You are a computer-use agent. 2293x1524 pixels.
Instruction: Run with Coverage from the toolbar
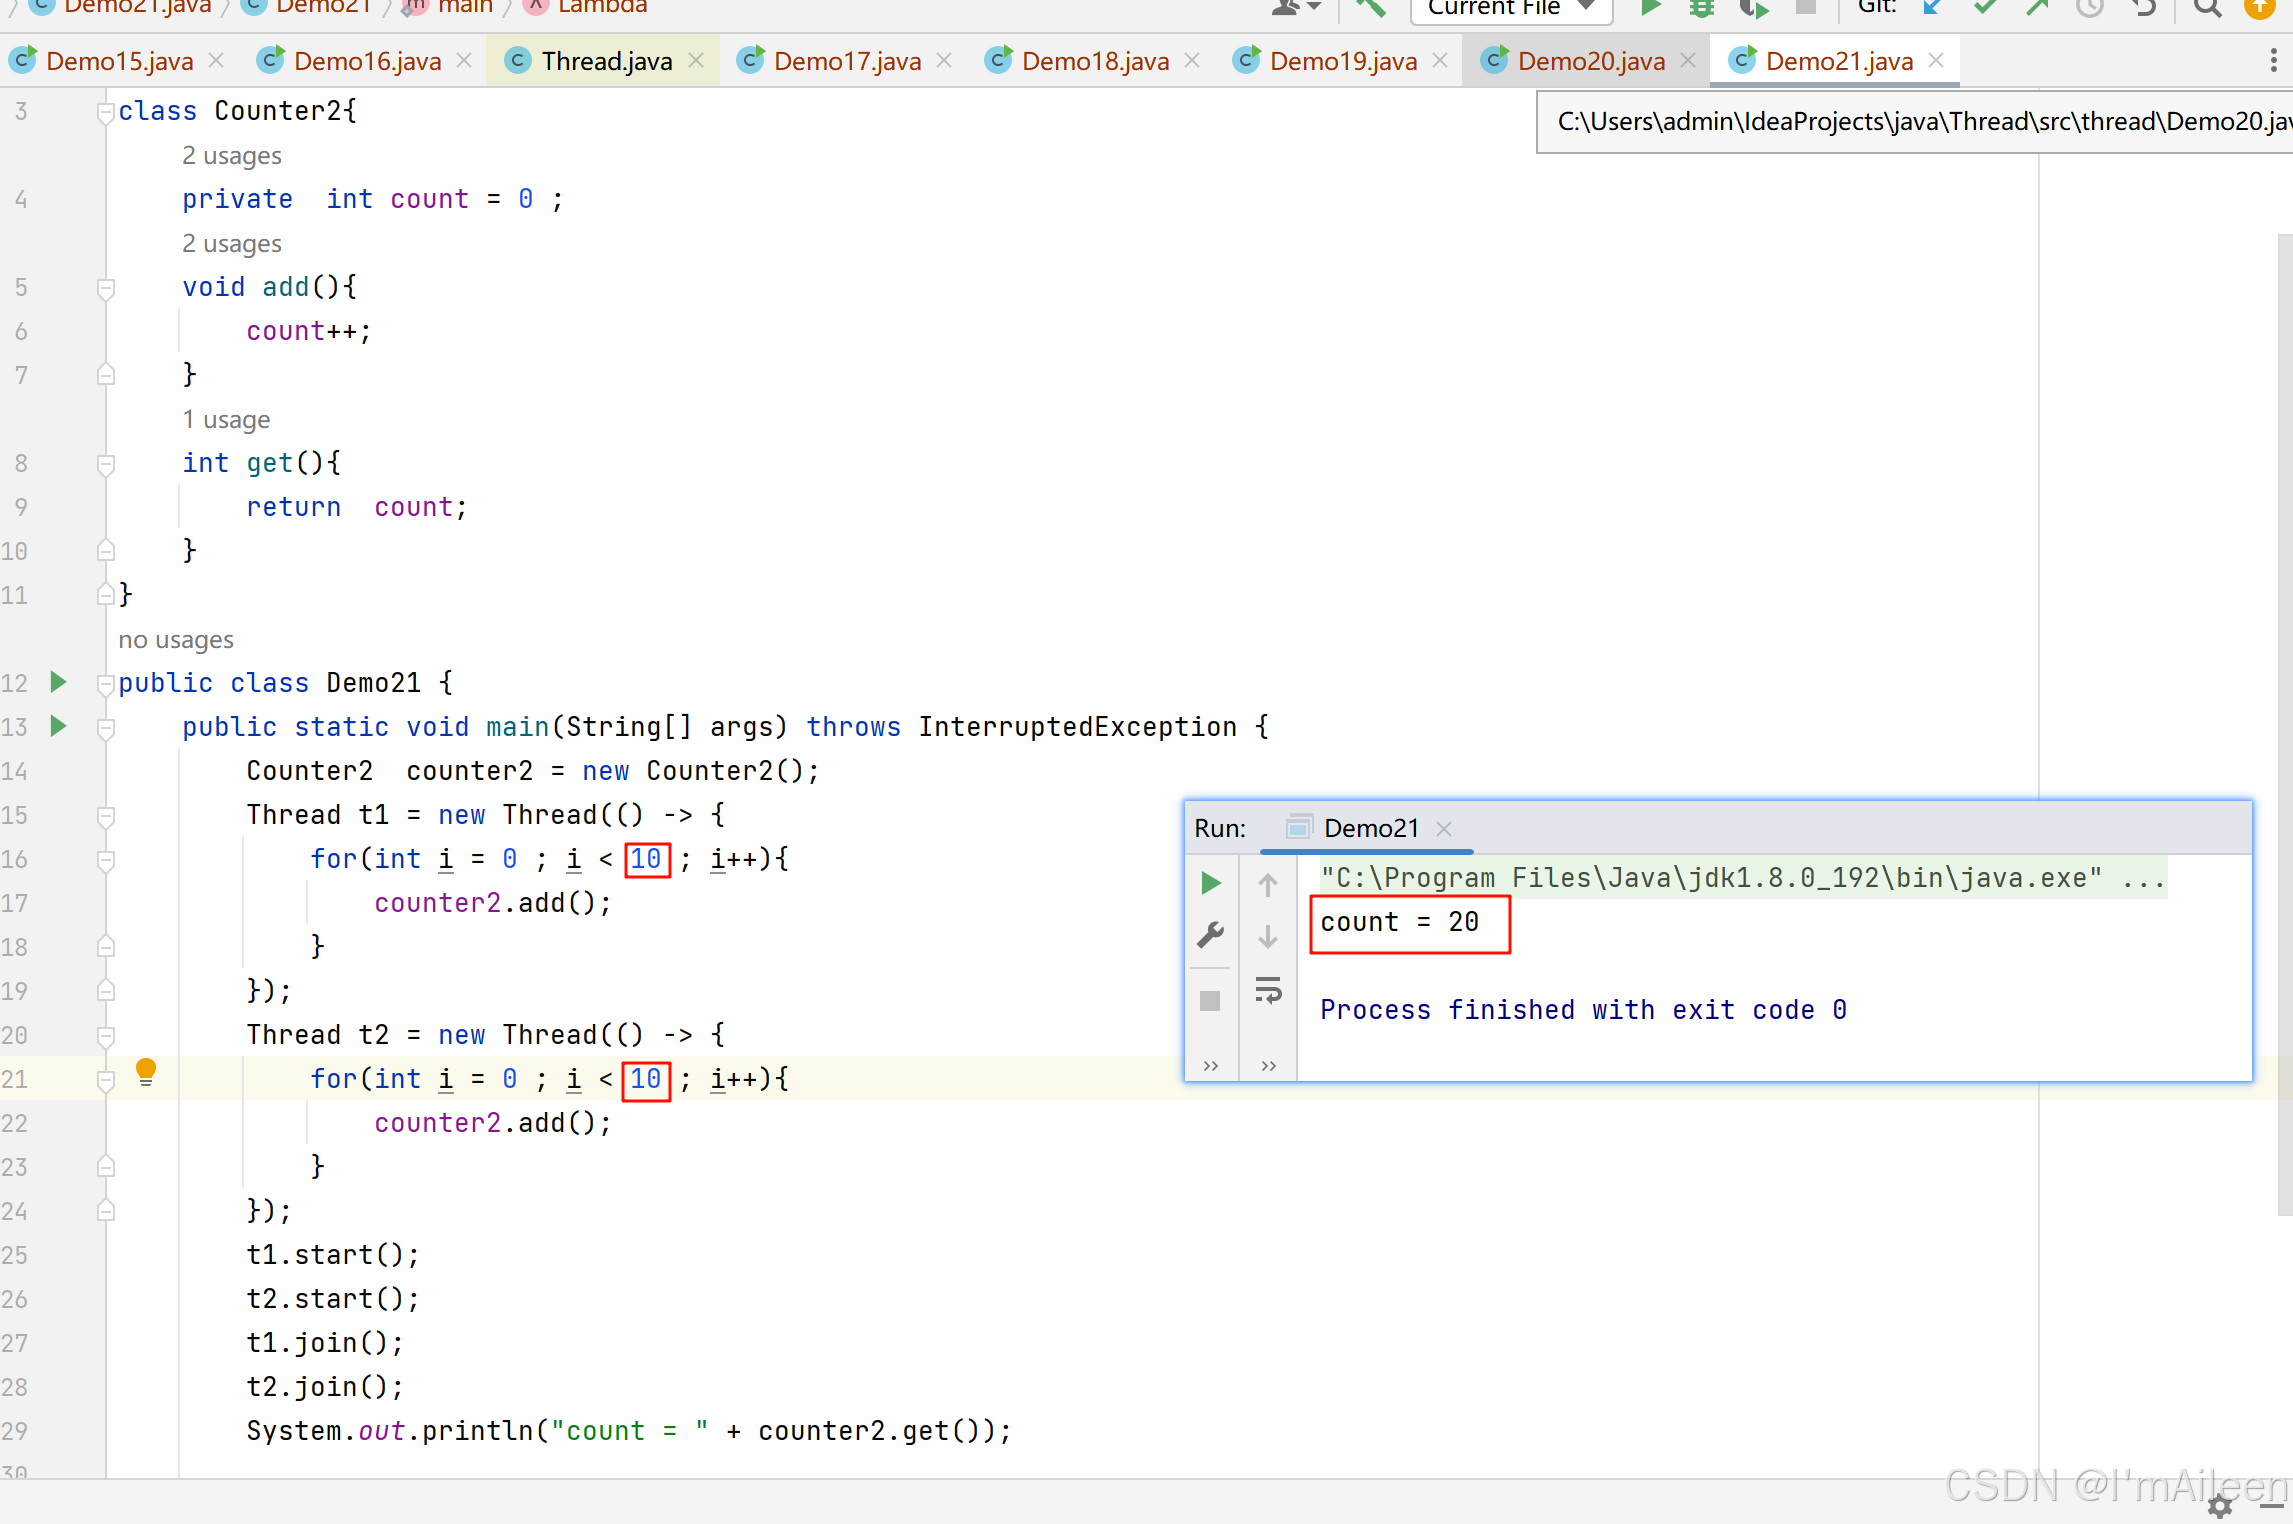click(1753, 8)
